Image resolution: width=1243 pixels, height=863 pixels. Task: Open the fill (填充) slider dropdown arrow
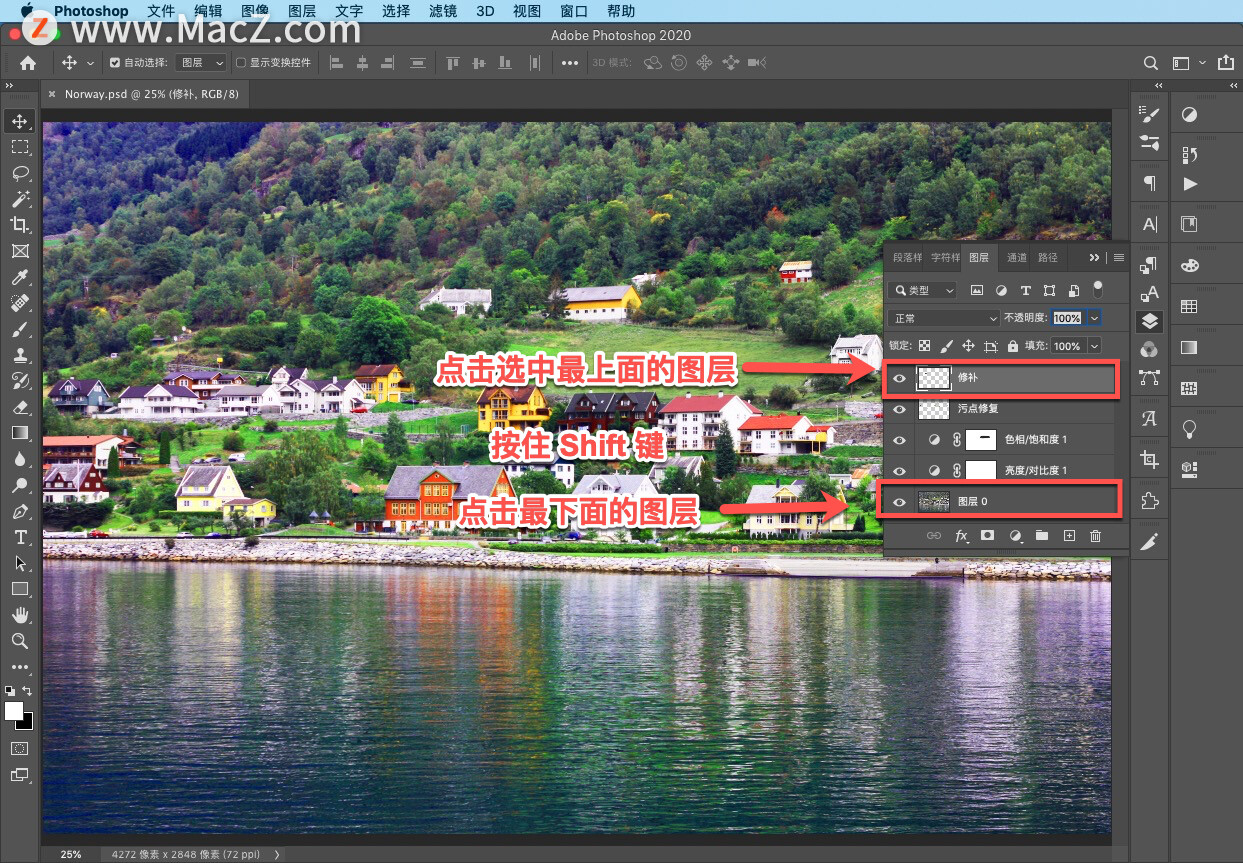click(x=1094, y=346)
